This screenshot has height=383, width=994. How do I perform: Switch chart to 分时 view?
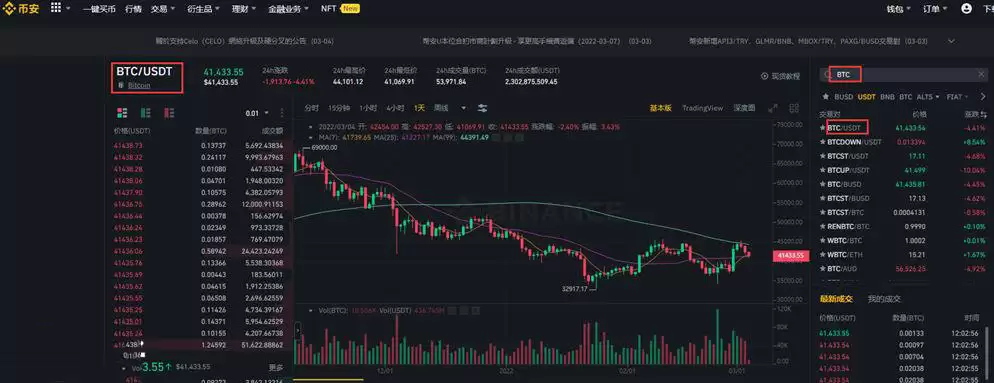311,108
